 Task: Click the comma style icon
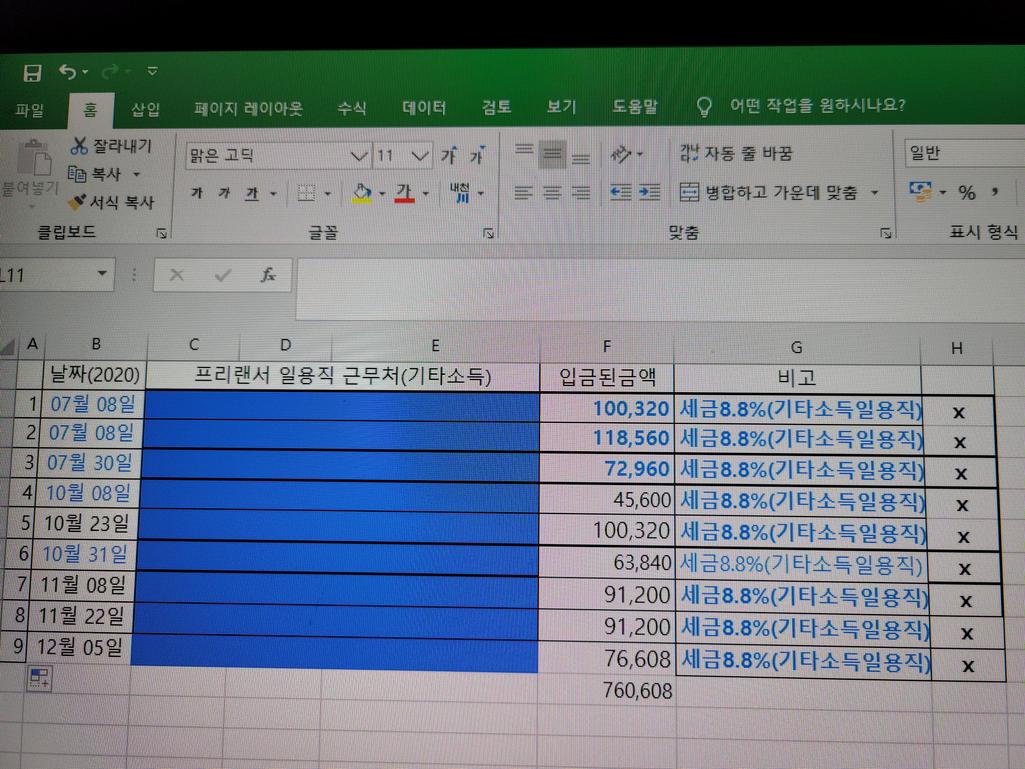(995, 192)
